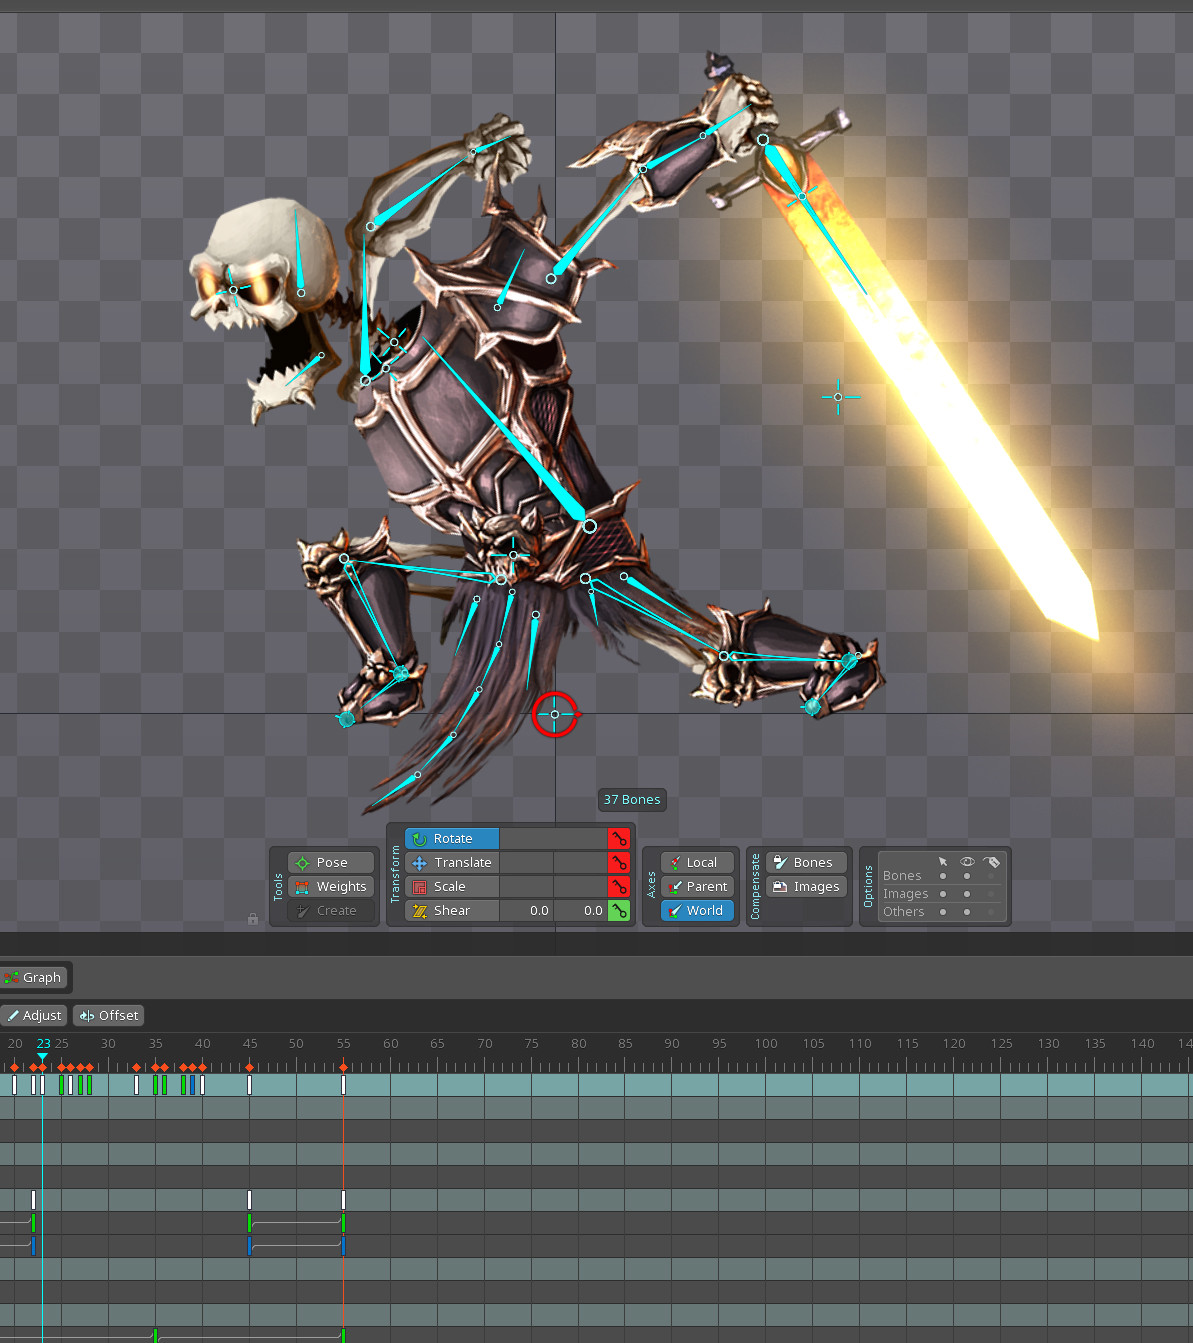
Task: Select the Scale tool
Action: click(451, 886)
